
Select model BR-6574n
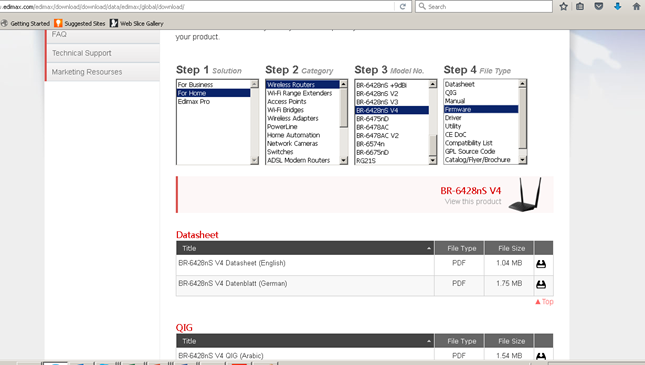click(392, 144)
